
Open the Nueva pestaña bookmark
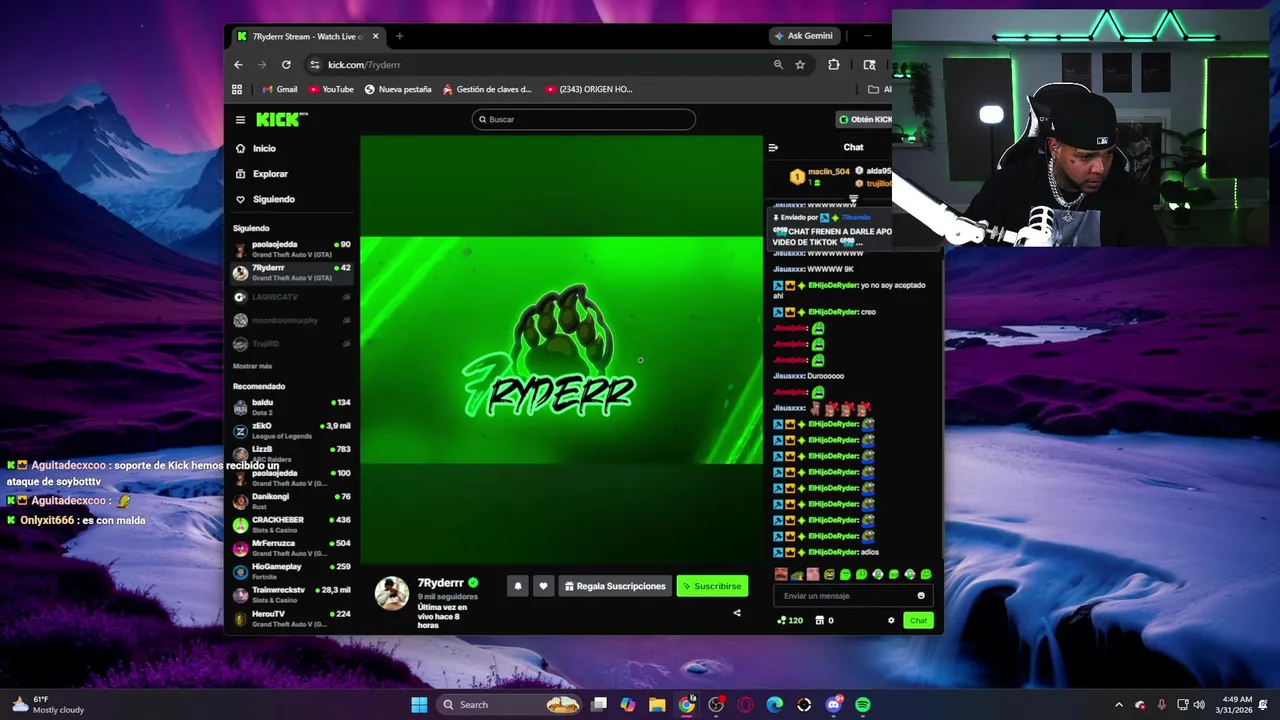coord(398,89)
